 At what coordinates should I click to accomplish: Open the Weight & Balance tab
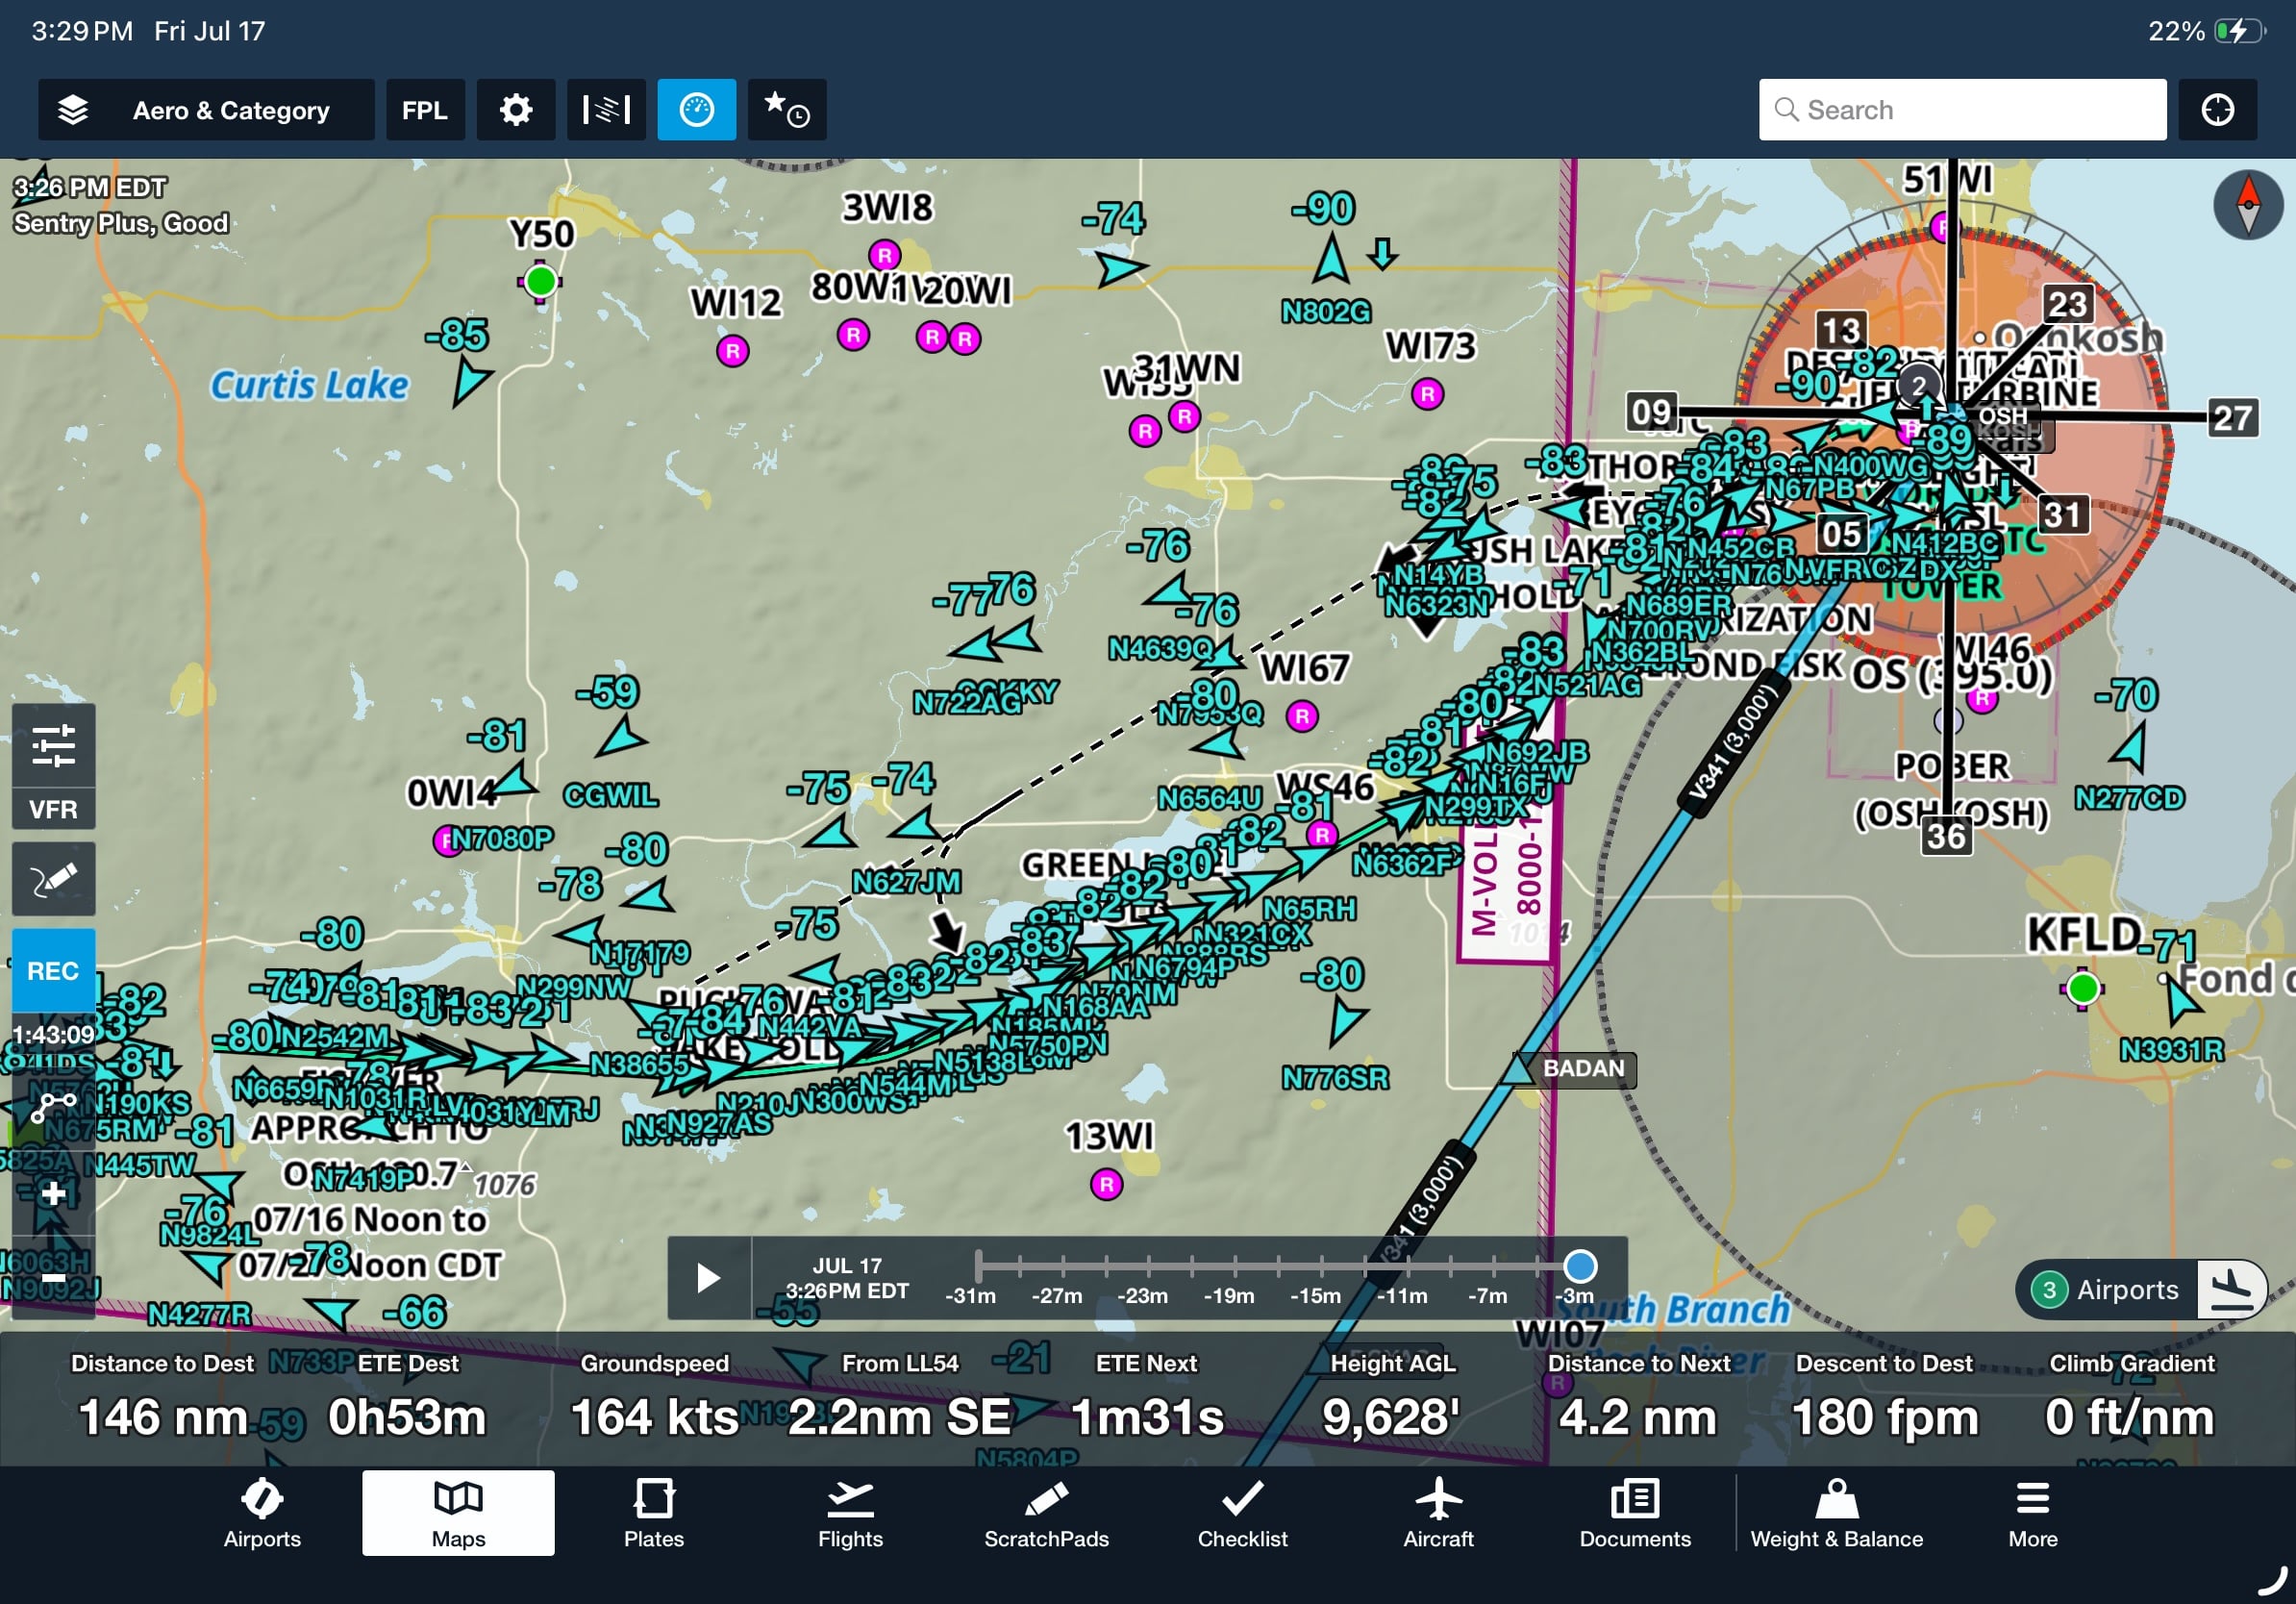[1836, 1514]
